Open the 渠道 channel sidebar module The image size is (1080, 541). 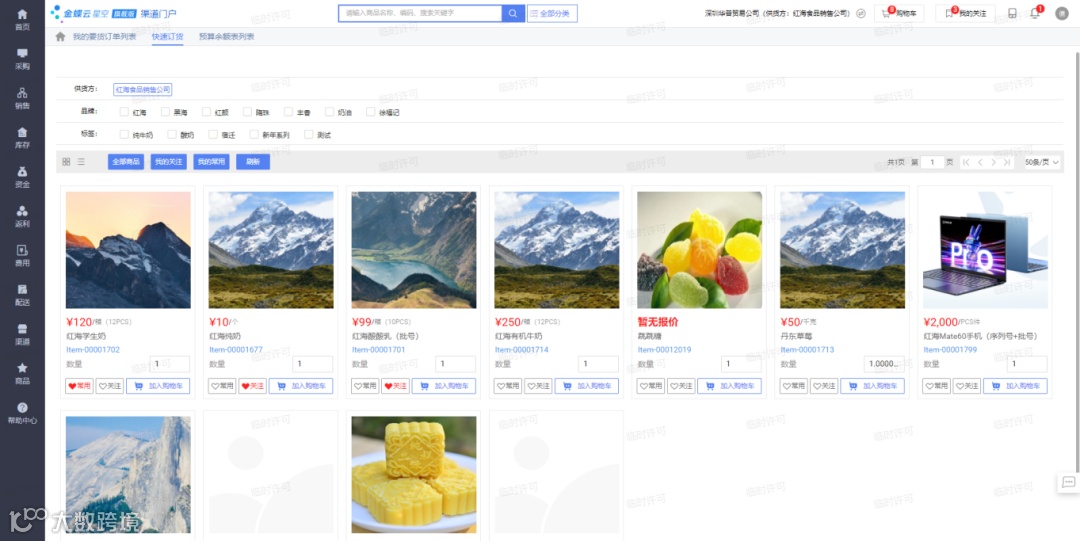pyautogui.click(x=22, y=334)
